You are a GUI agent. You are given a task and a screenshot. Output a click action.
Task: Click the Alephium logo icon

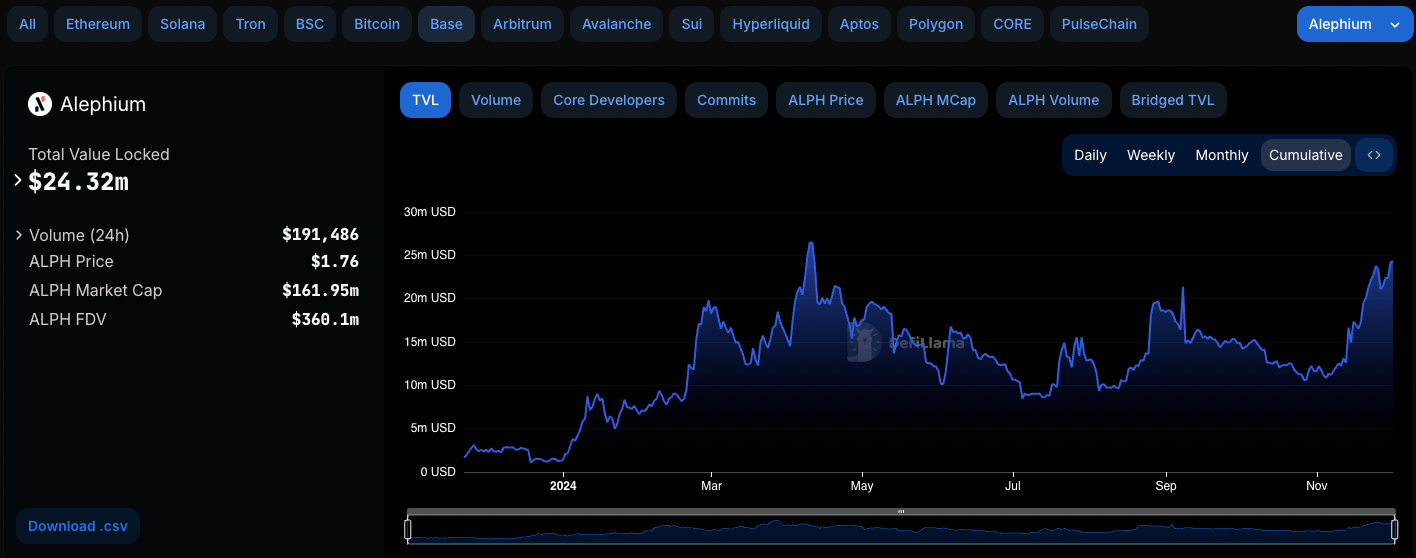point(40,104)
